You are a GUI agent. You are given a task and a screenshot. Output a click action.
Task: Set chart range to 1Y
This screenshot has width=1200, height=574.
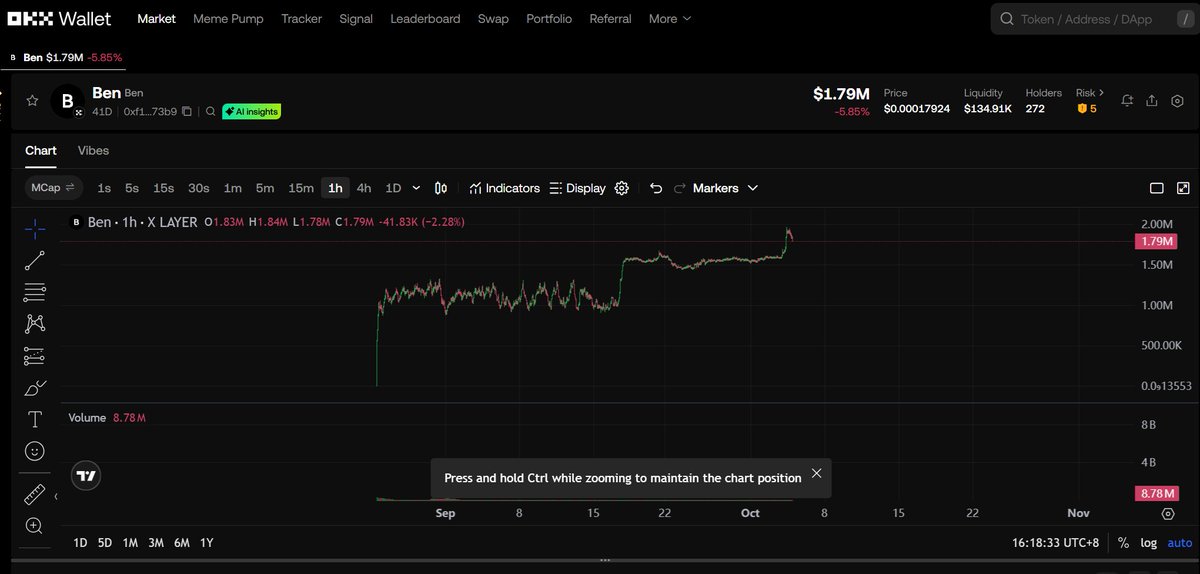click(x=206, y=543)
